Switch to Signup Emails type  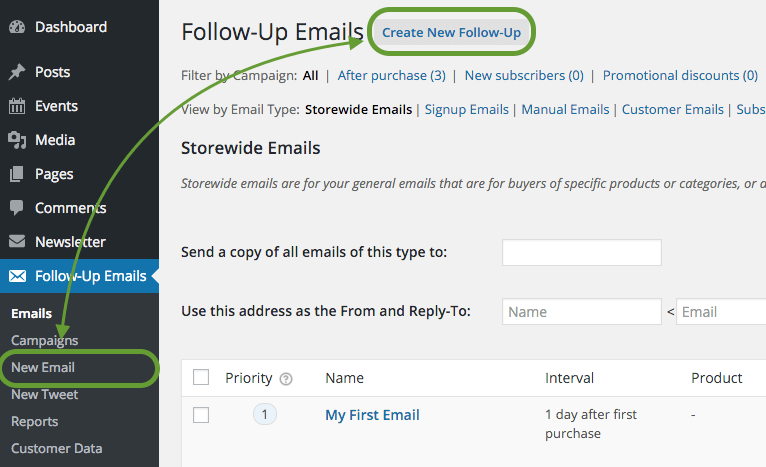point(466,110)
